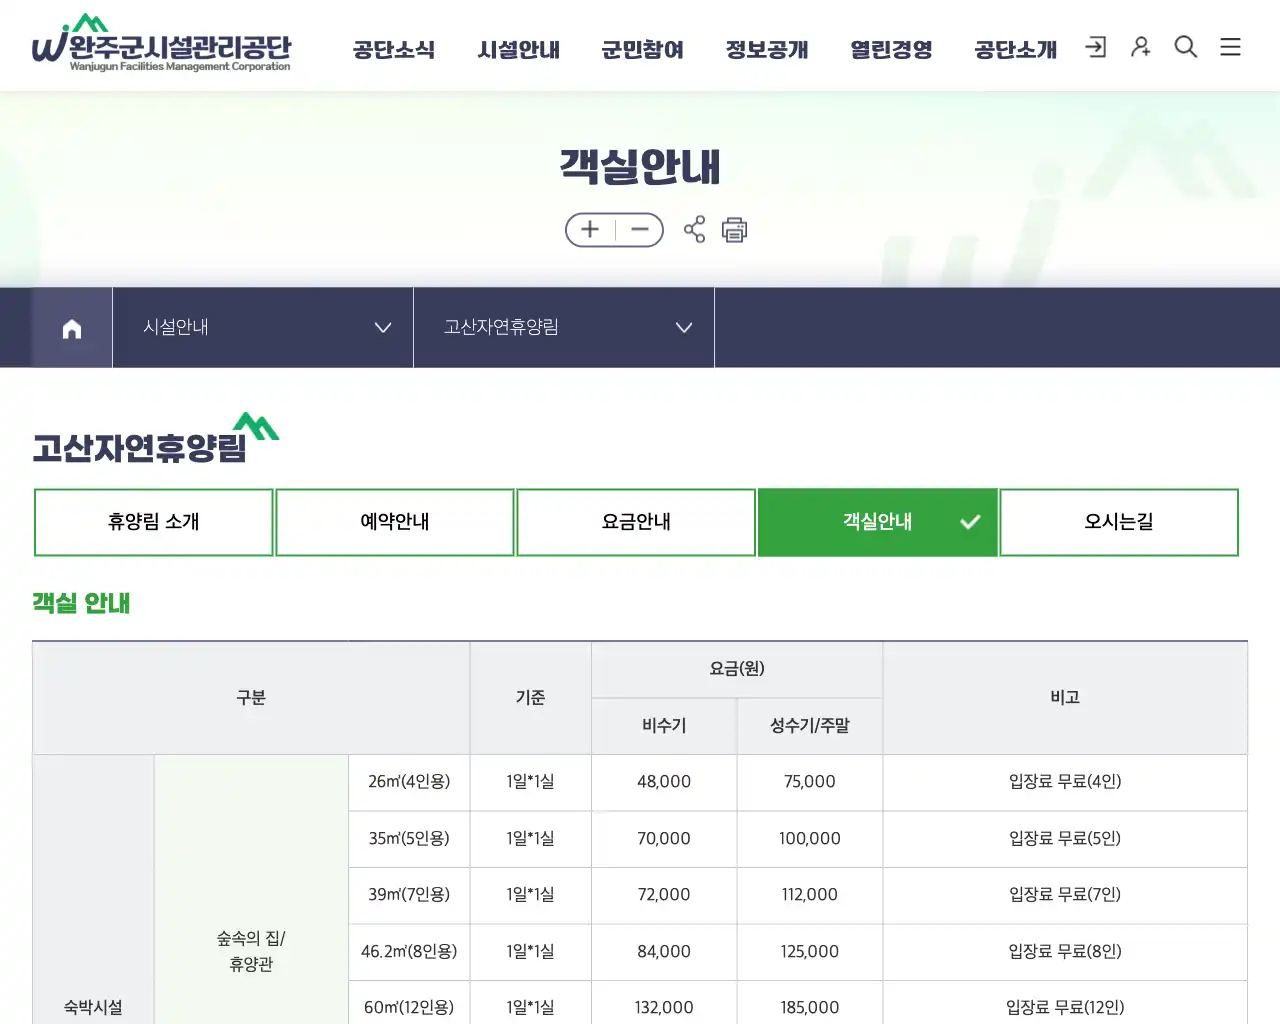Click the 70,000 off-season price

click(x=664, y=839)
